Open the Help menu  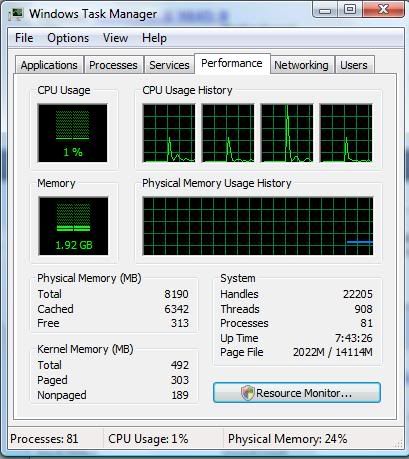coord(154,38)
